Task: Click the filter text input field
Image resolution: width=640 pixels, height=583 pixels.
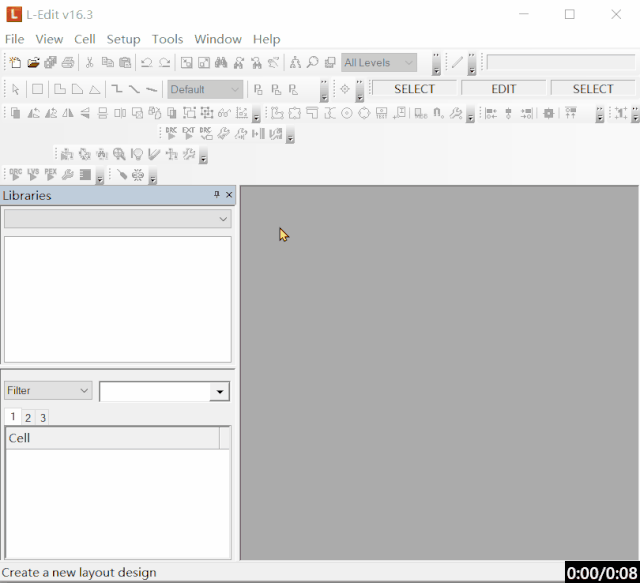Action: (155, 392)
